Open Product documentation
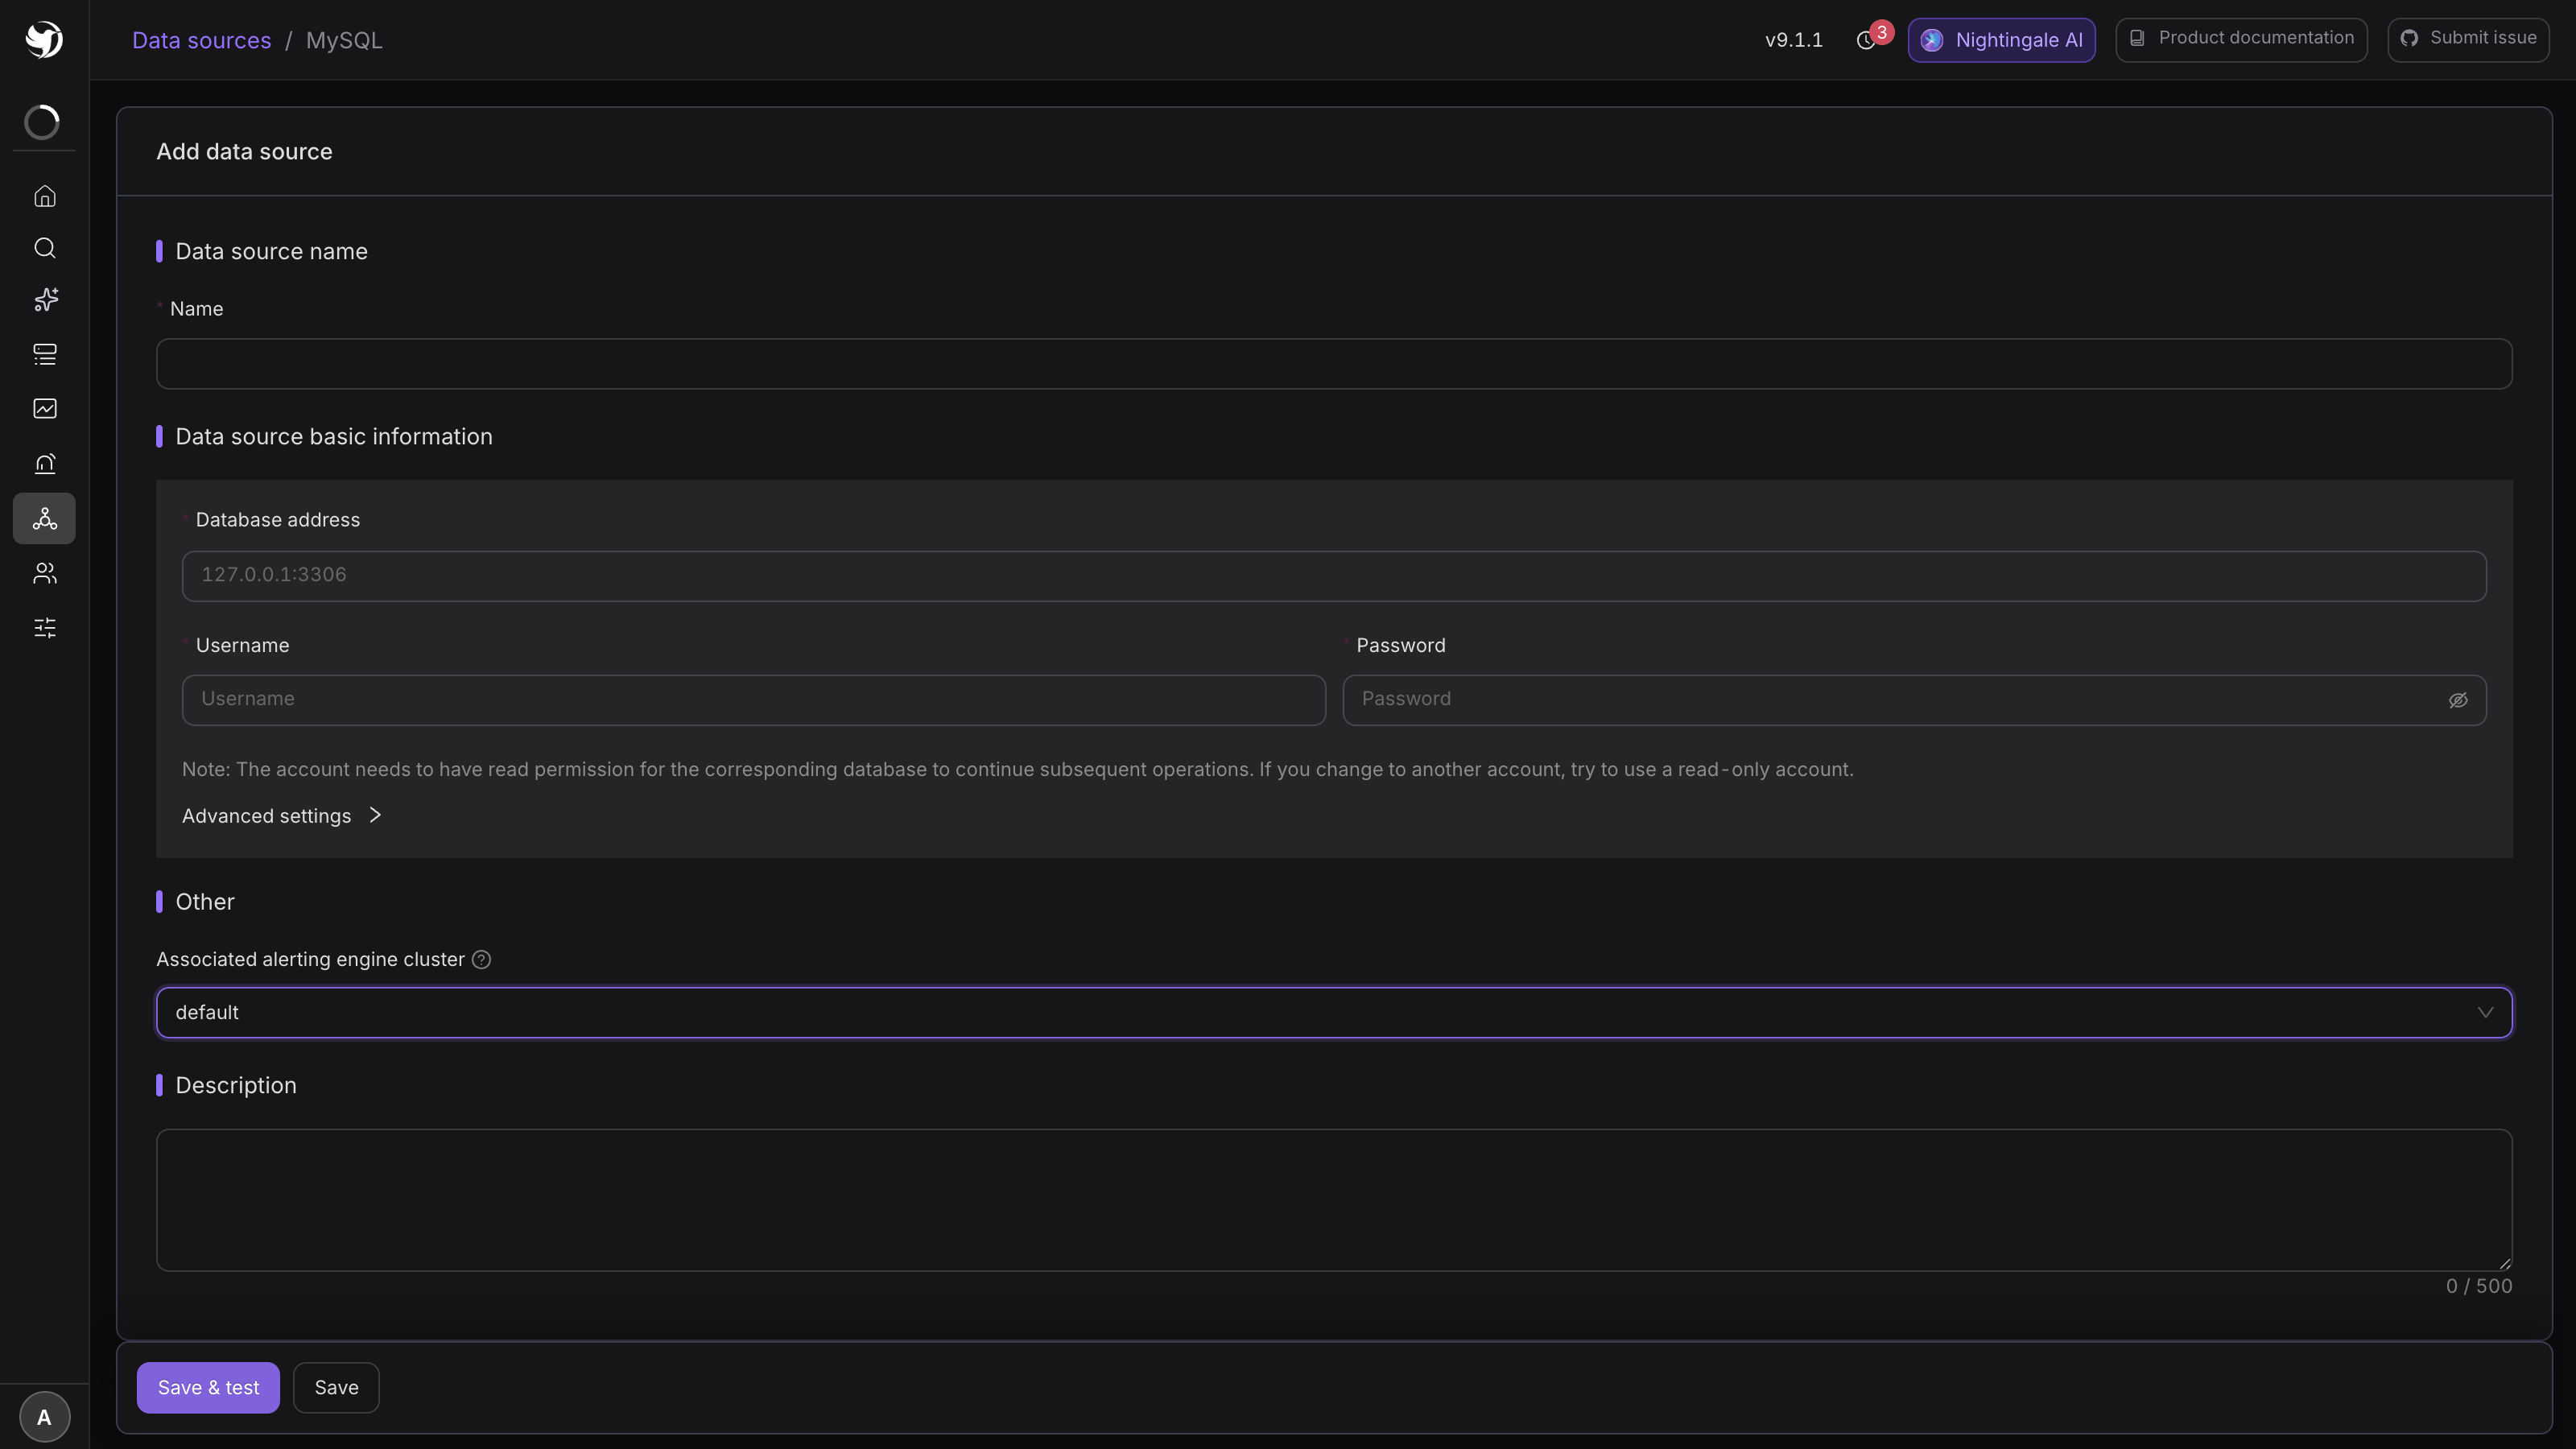 (2241, 39)
